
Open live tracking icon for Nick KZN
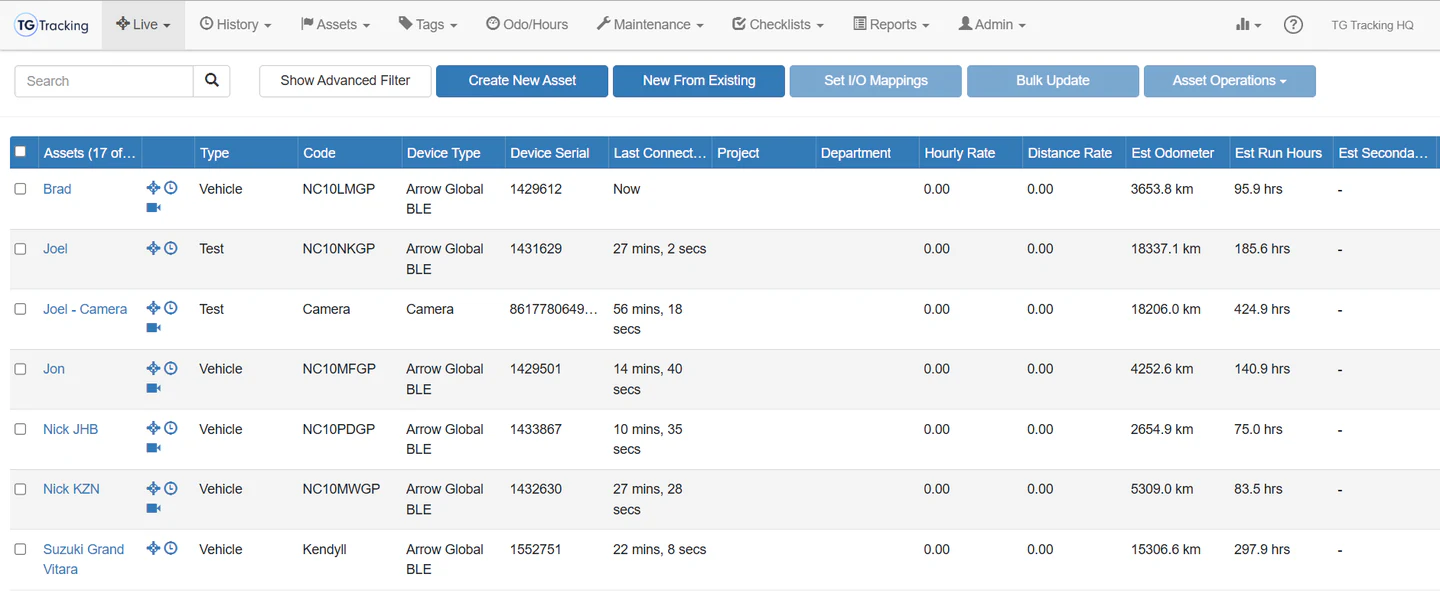coord(153,488)
